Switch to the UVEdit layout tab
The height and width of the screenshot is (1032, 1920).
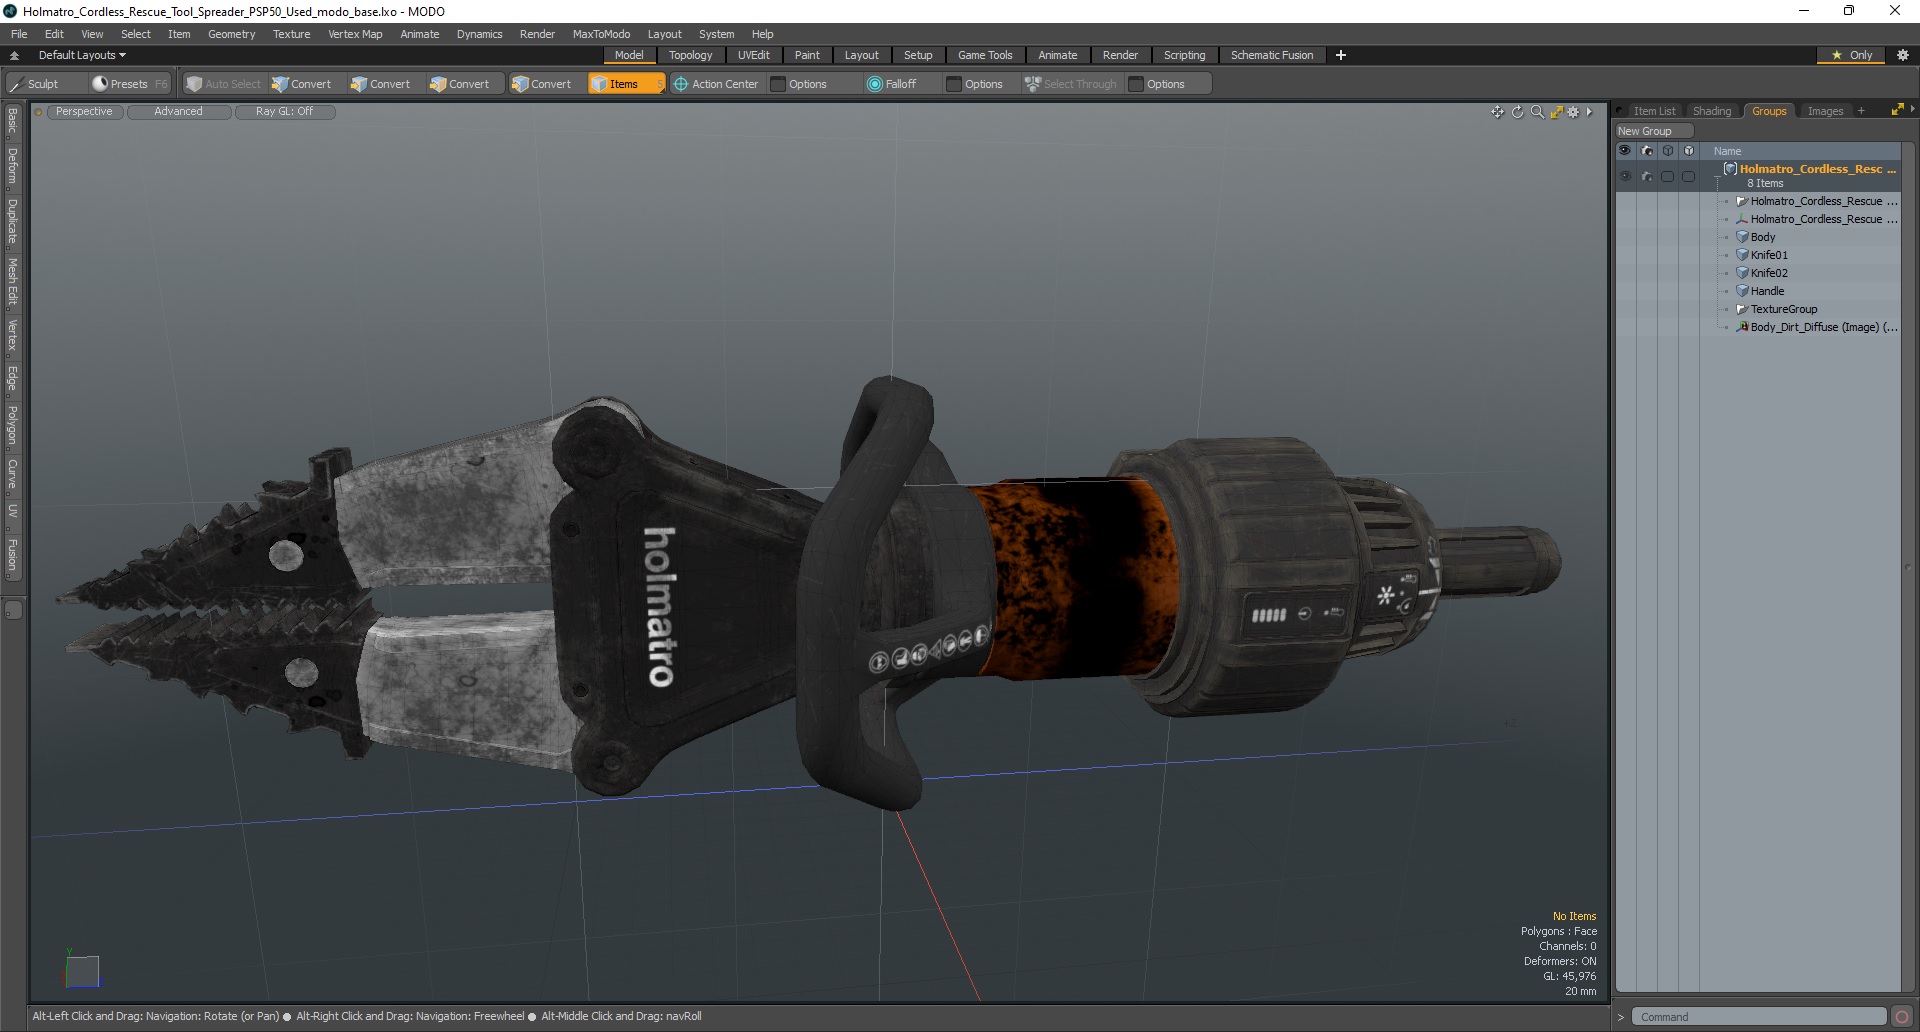click(x=753, y=55)
